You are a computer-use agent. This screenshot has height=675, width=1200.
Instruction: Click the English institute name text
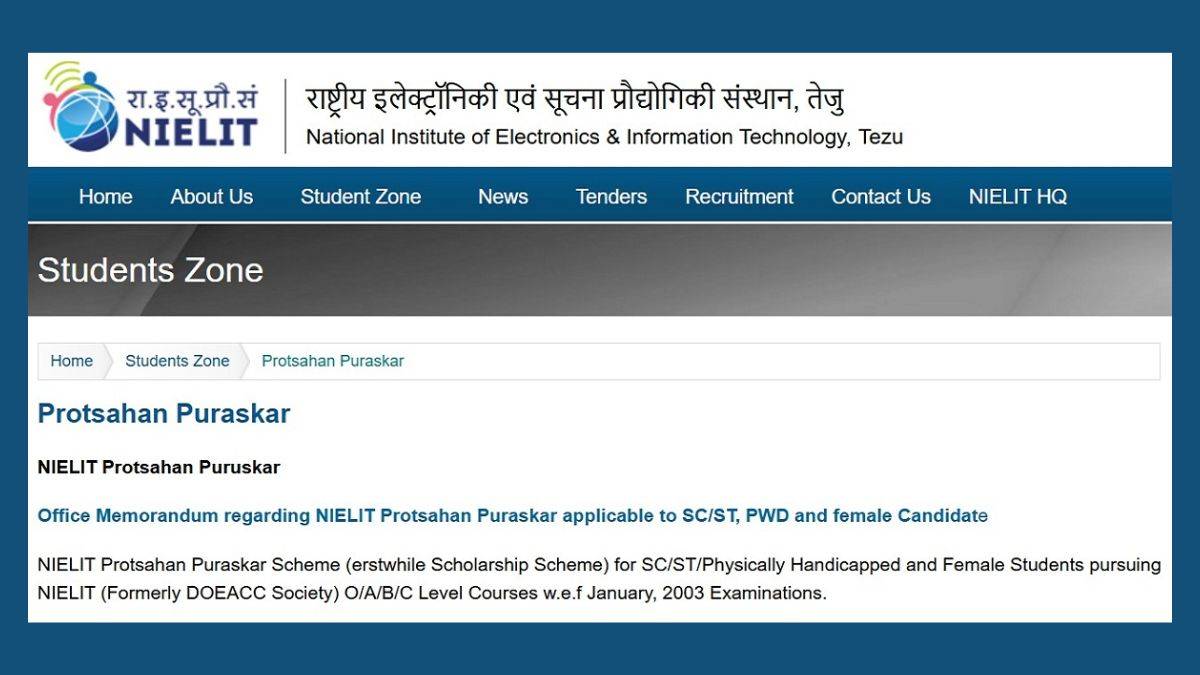604,137
